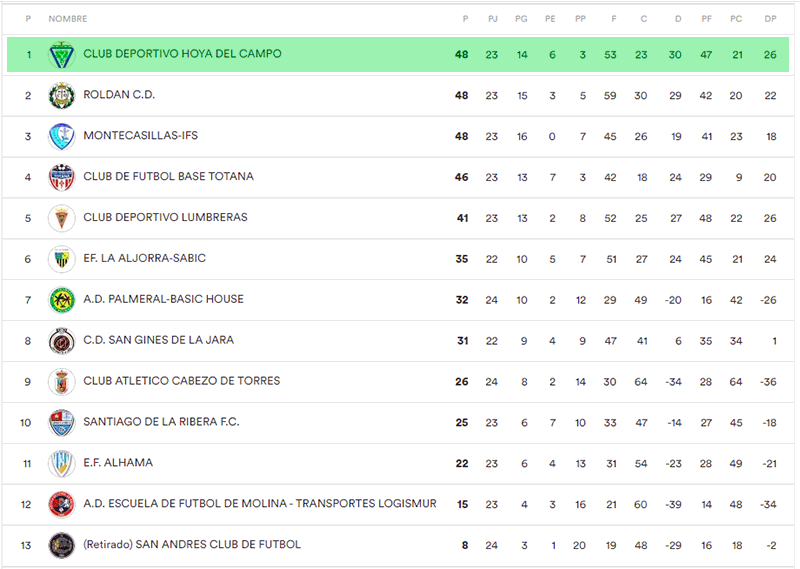Click the PJ column header
The image size is (800, 569).
[492, 19]
